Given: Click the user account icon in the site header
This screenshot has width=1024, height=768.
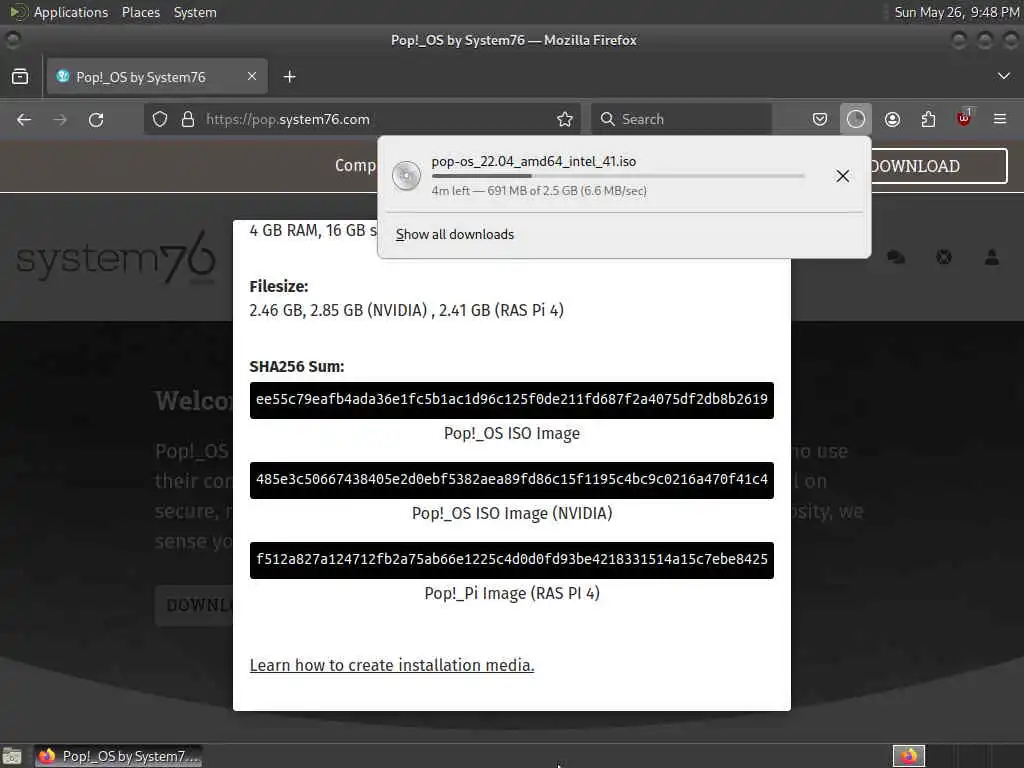Looking at the screenshot, I should 991,257.
